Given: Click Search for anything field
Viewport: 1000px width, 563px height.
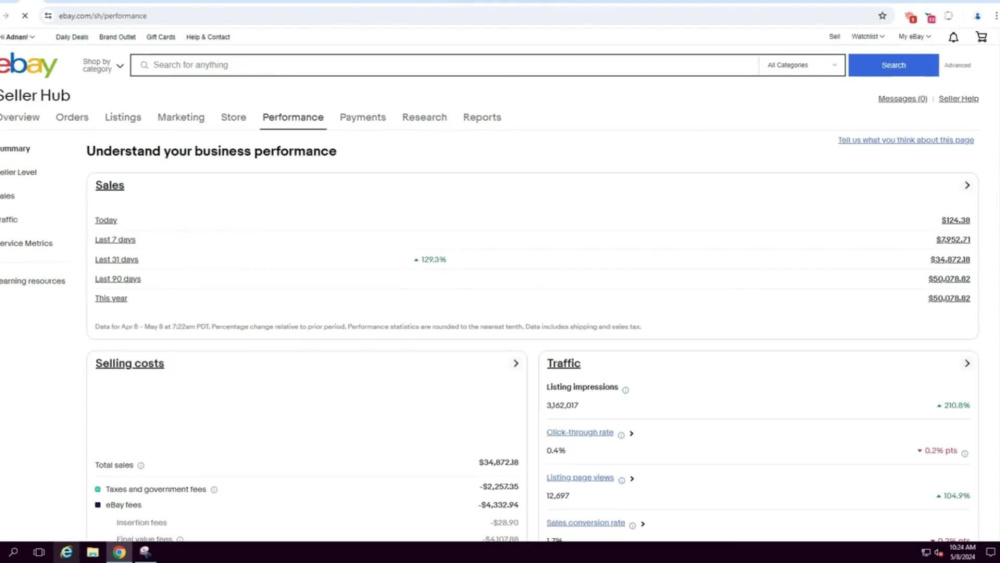Looking at the screenshot, I should [445, 65].
